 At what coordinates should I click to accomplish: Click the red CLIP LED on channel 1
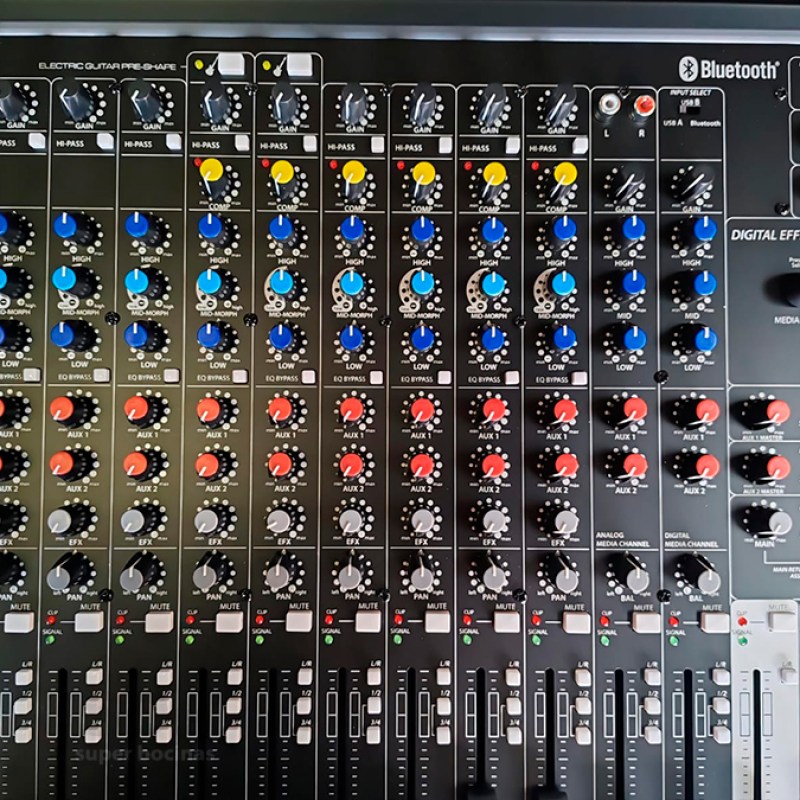pyautogui.click(x=51, y=620)
